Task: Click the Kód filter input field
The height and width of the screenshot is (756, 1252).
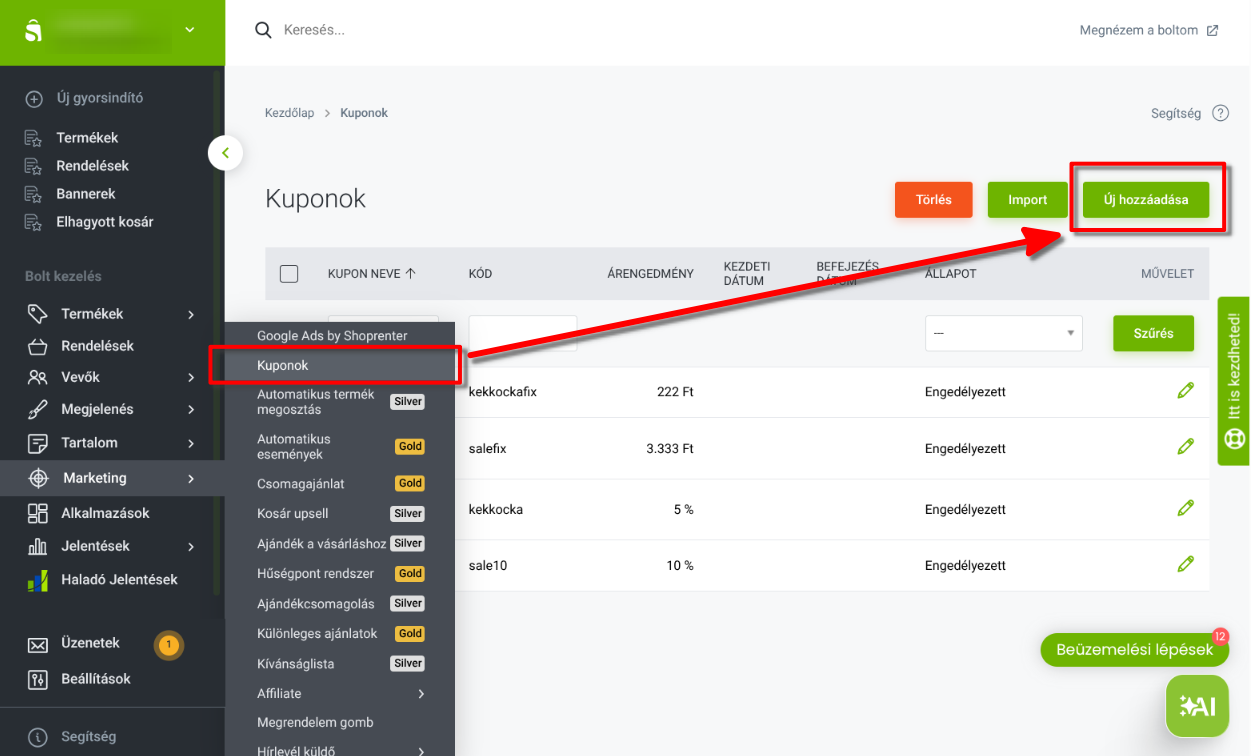Action: pyautogui.click(x=522, y=333)
